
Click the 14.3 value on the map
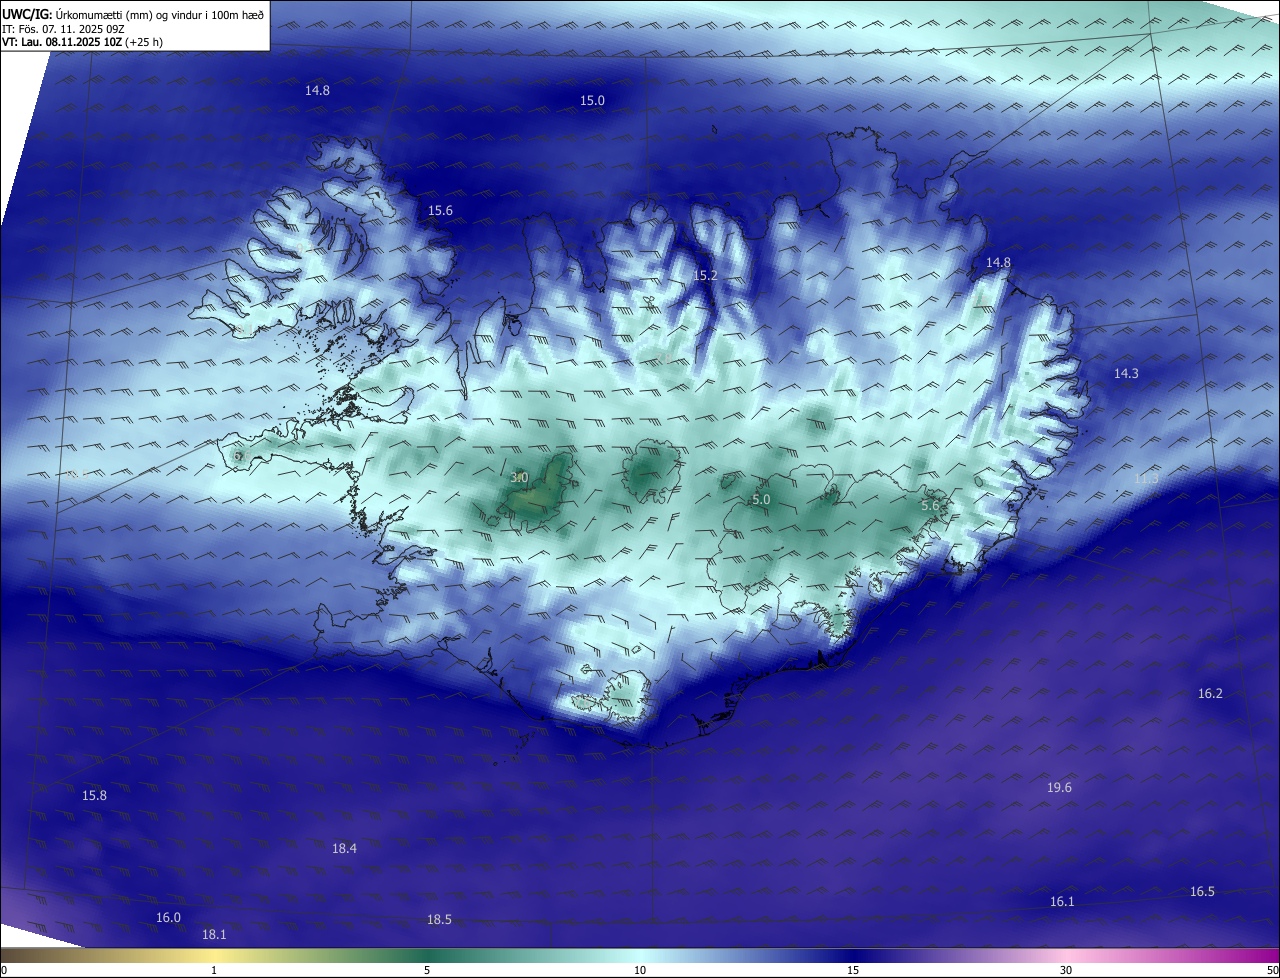pyautogui.click(x=1126, y=373)
